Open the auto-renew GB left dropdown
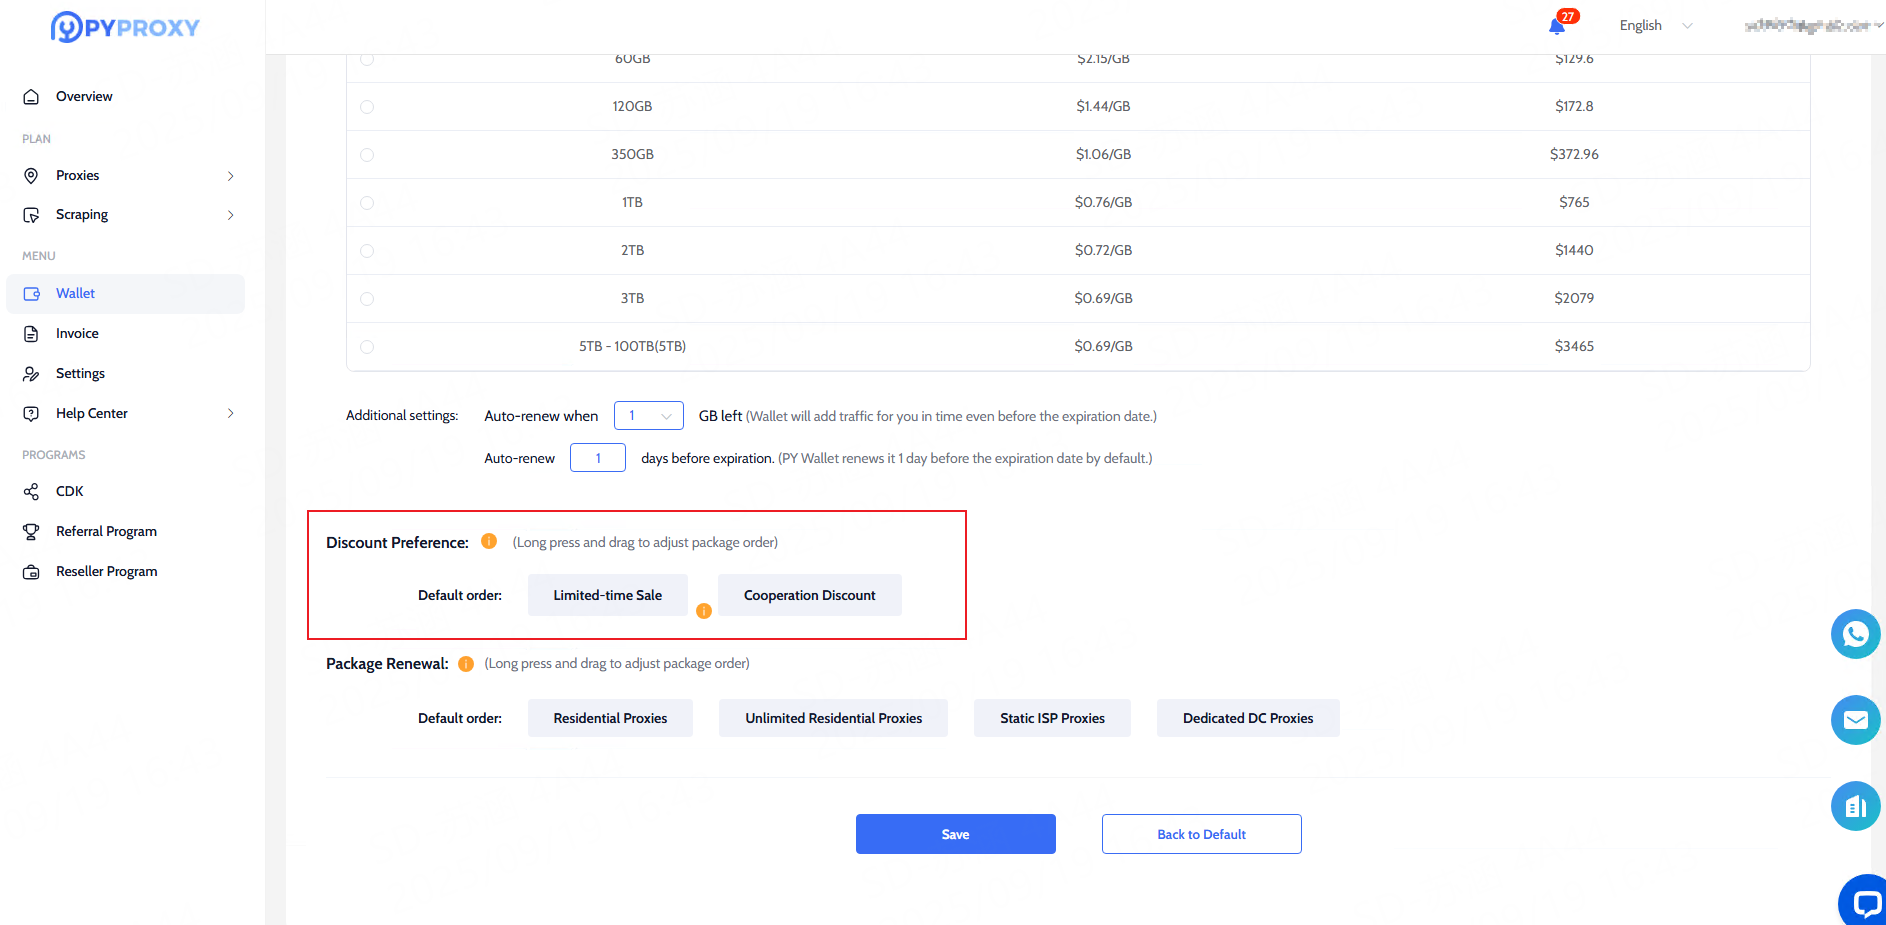1886x925 pixels. (648, 416)
